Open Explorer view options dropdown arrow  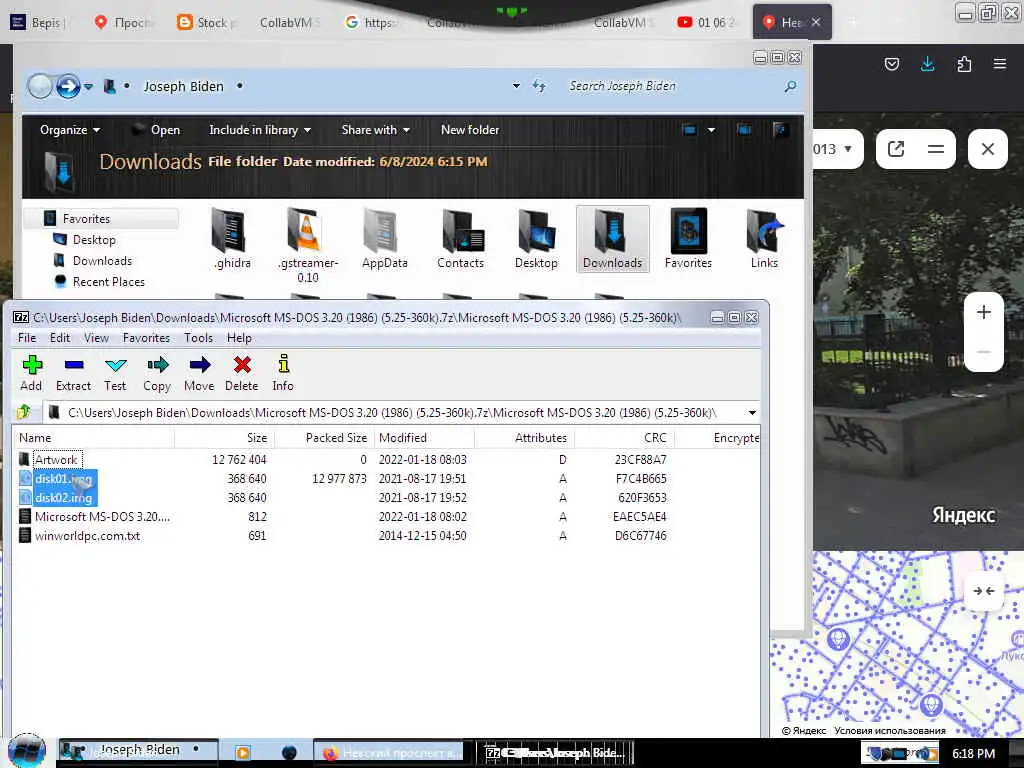711,130
